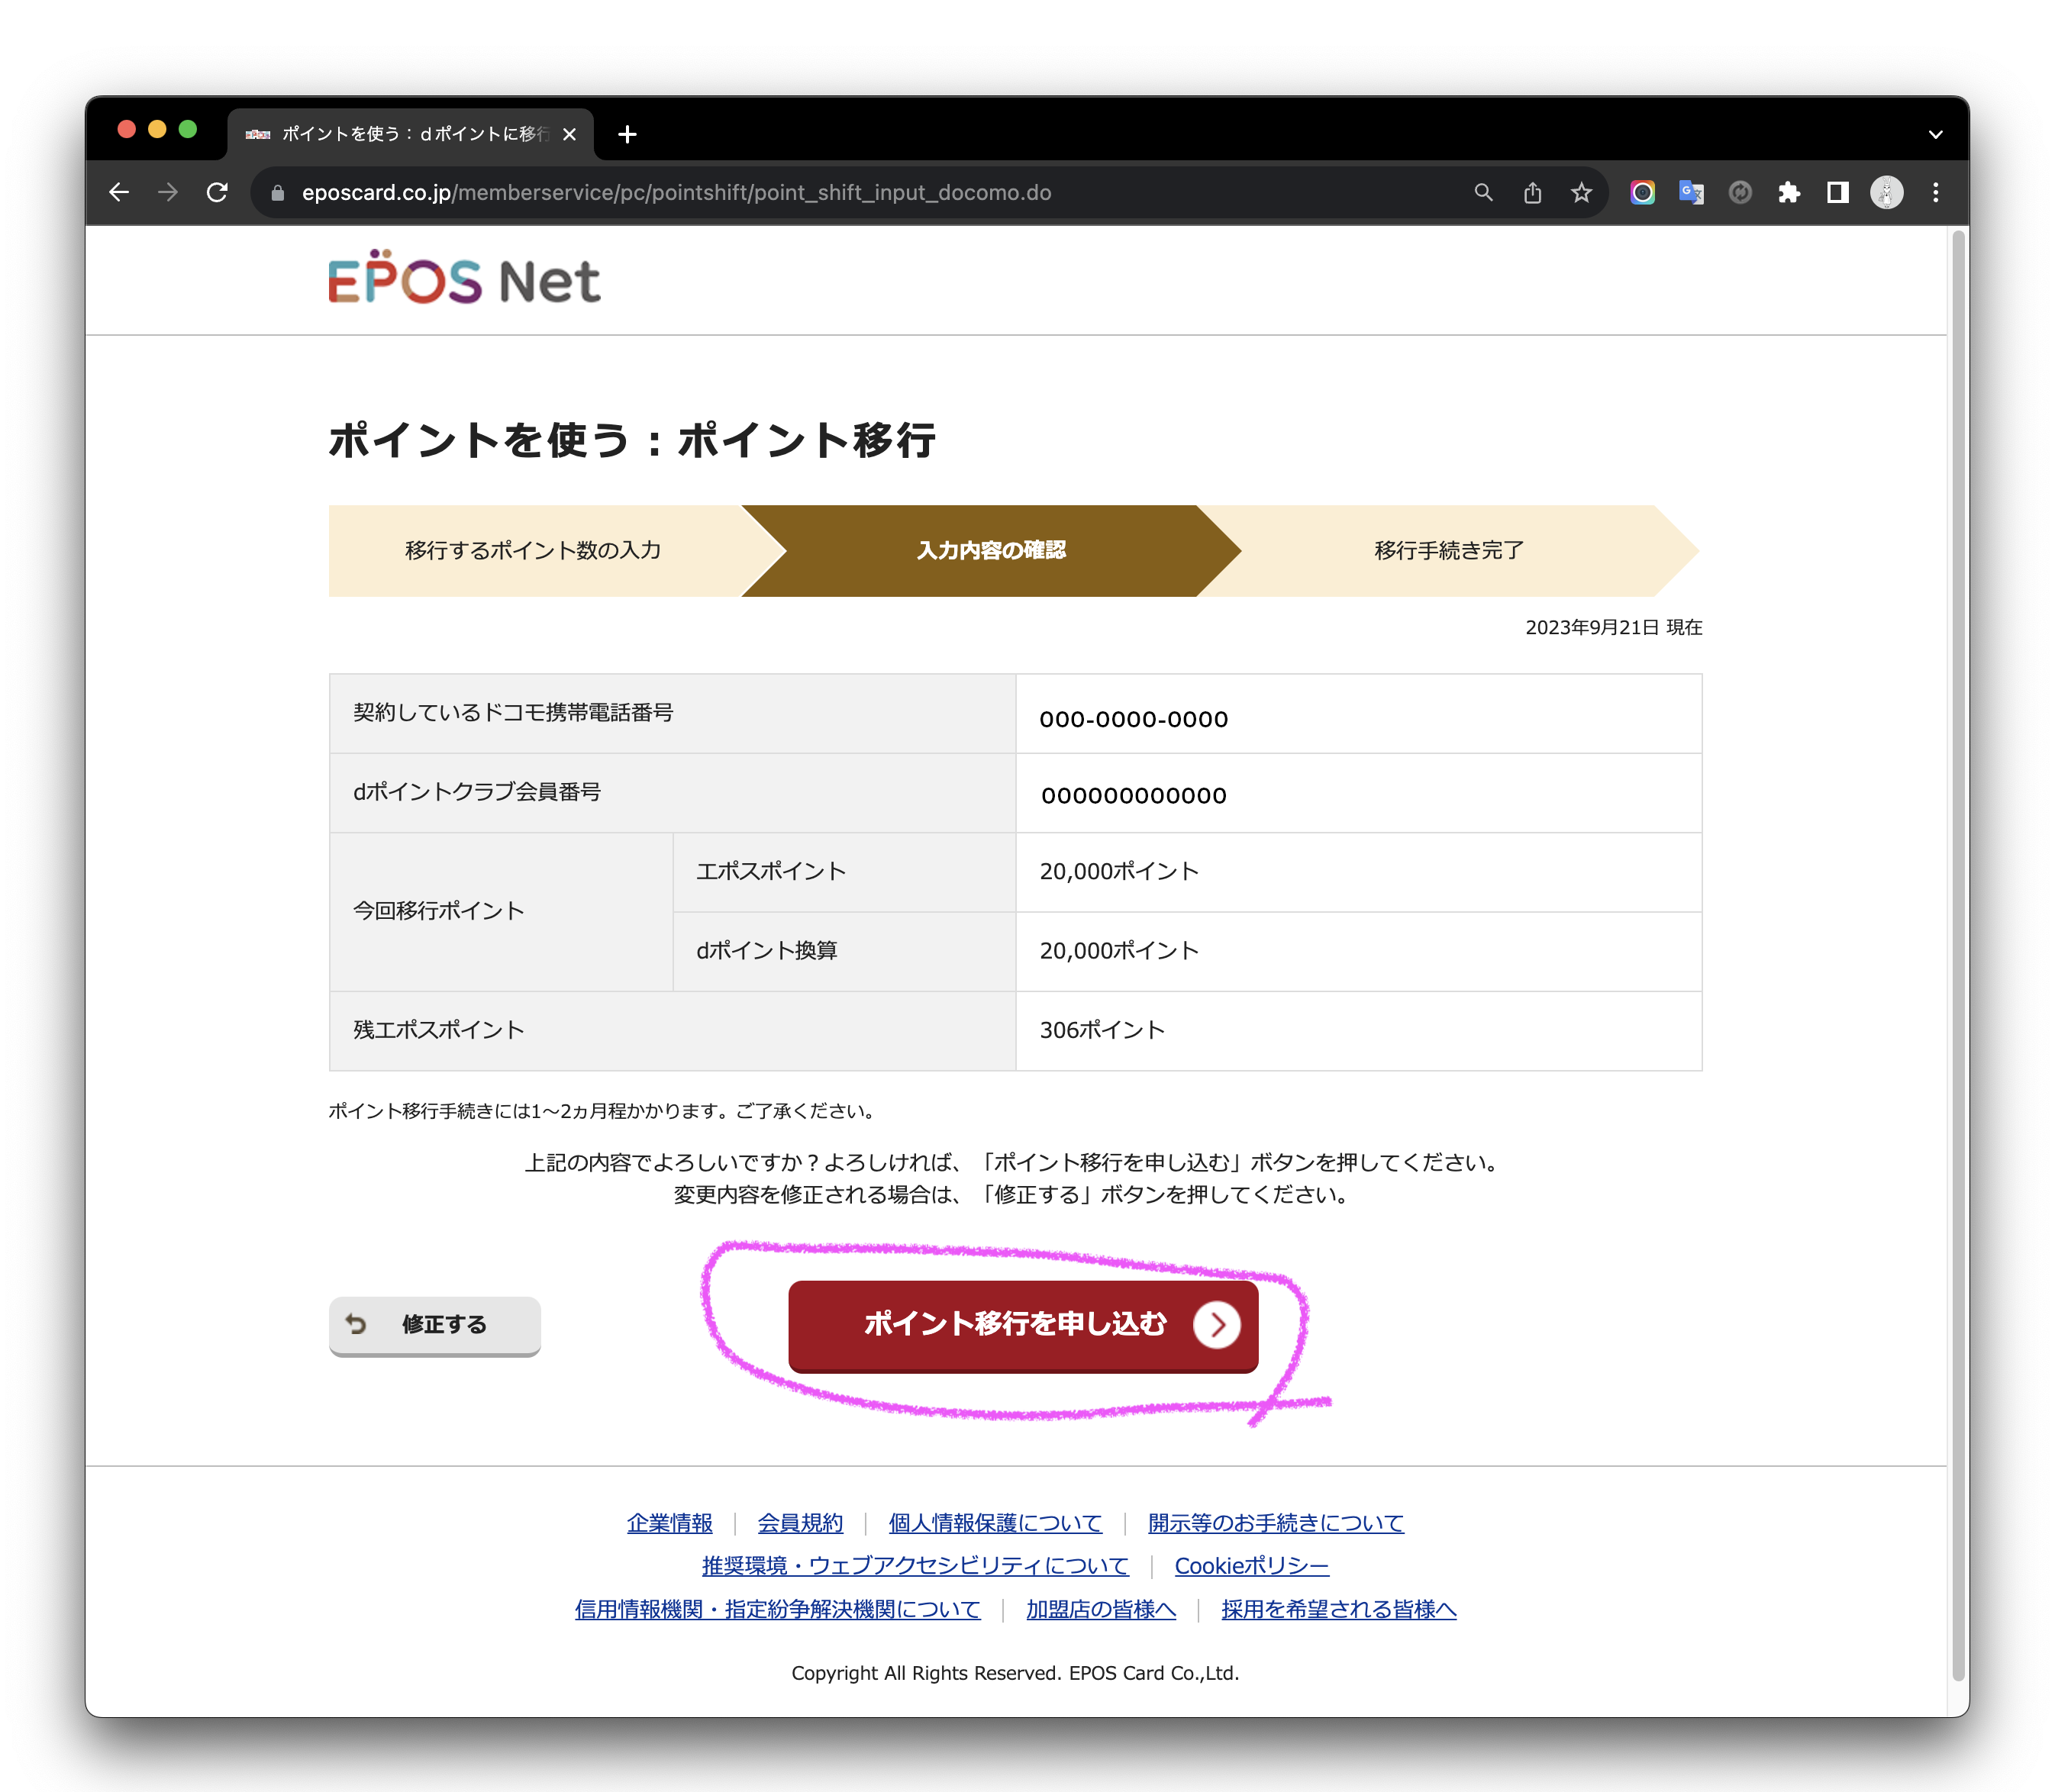
Task: Reload the page with refresh icon
Action: click(x=217, y=192)
